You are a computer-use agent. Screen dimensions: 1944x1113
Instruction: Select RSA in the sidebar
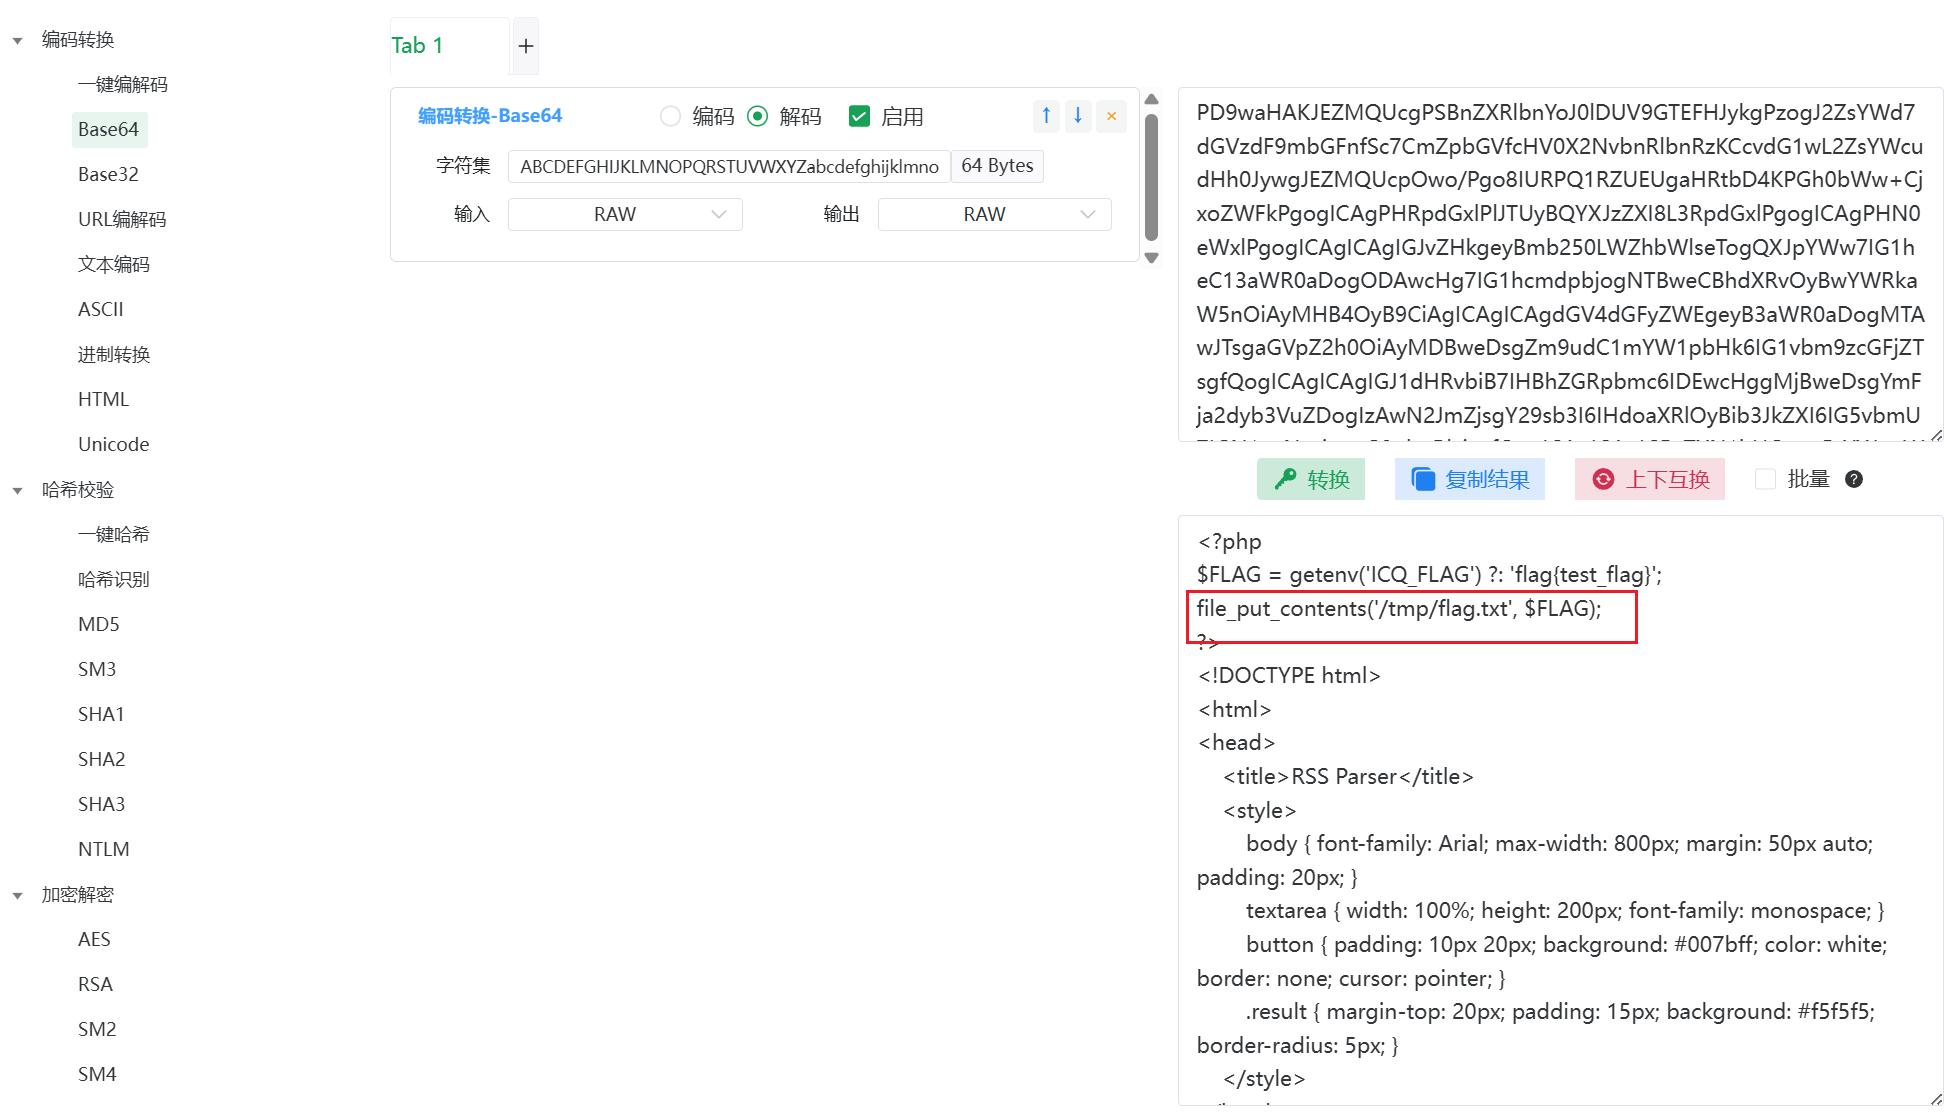(96, 985)
